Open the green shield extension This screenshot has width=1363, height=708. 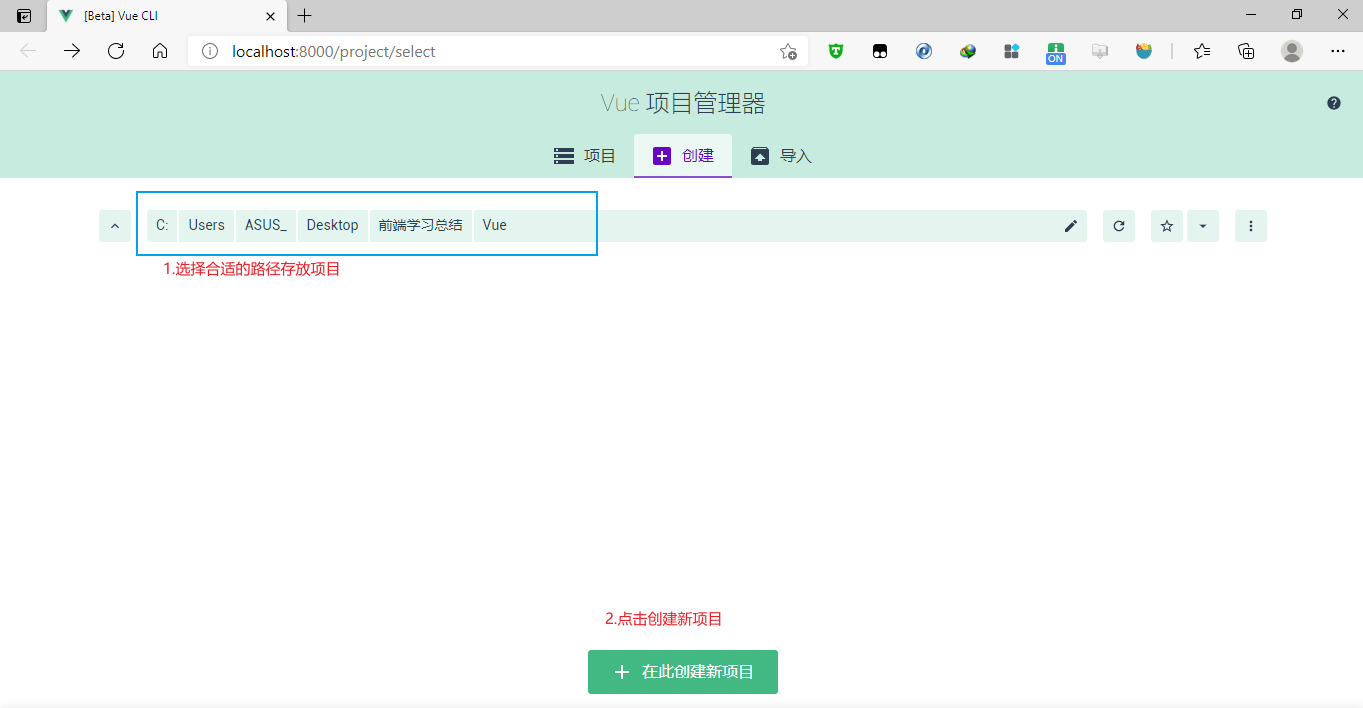tap(836, 51)
